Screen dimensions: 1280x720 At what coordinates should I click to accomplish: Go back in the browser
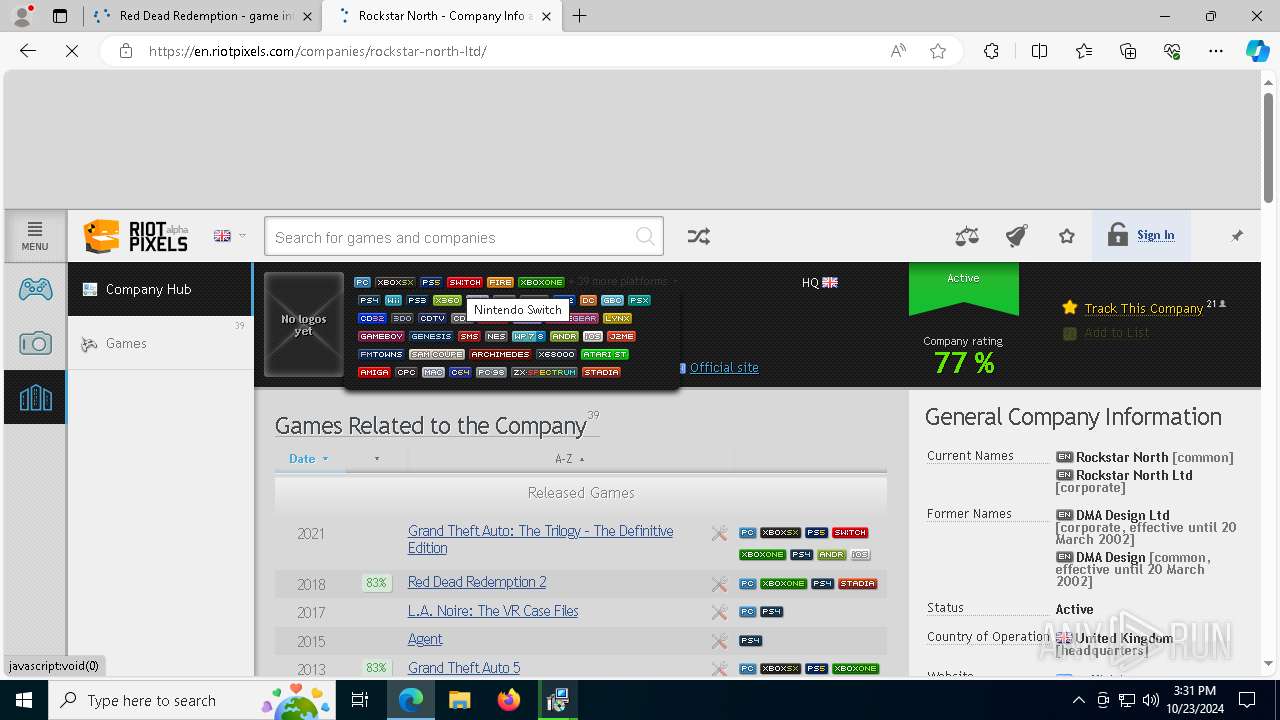28,51
